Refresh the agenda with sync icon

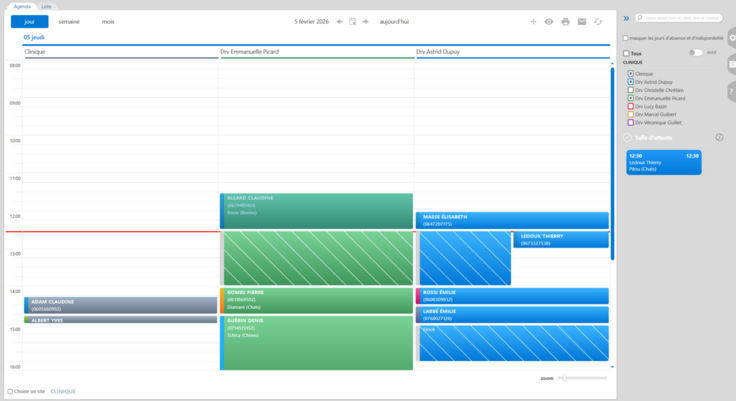[598, 21]
